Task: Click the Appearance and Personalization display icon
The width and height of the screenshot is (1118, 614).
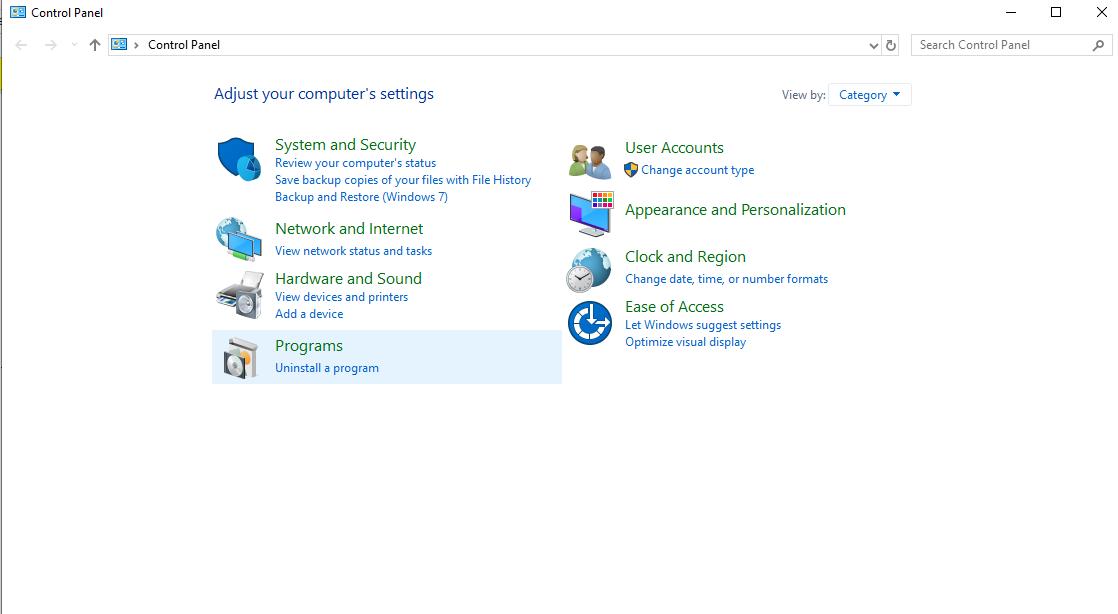Action: click(x=590, y=213)
